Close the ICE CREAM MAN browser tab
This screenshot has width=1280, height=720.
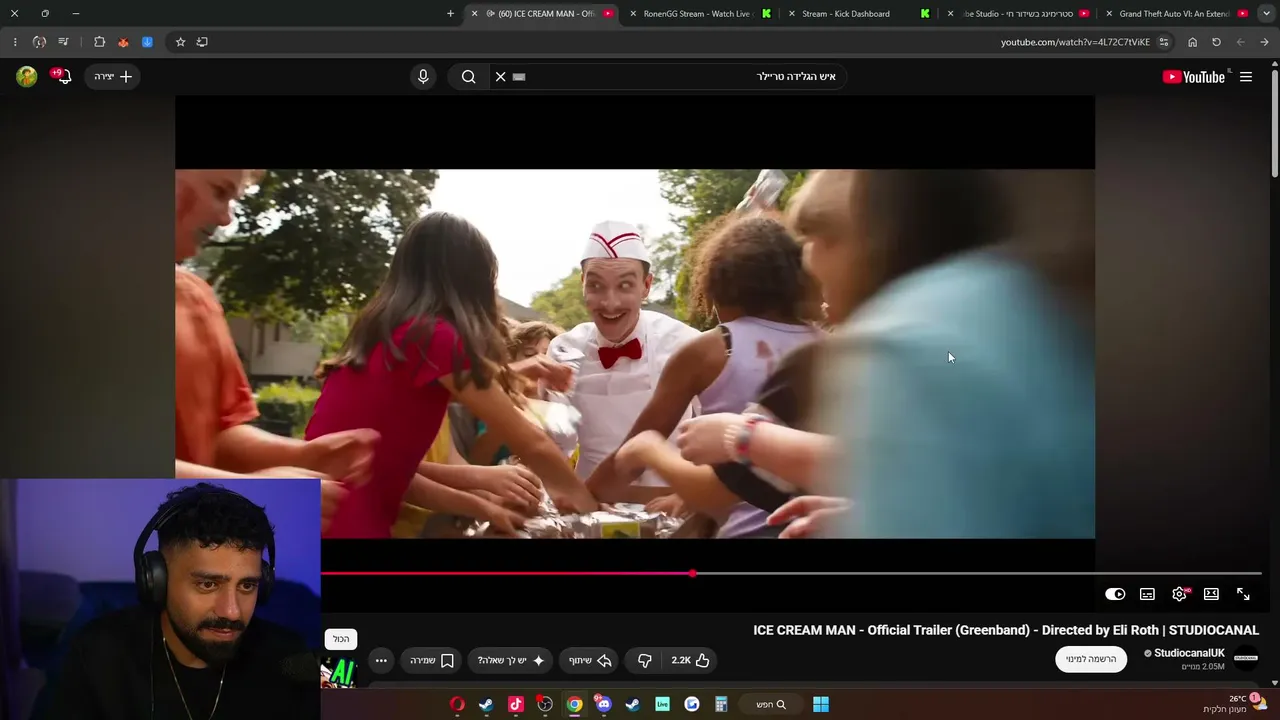pyautogui.click(x=474, y=14)
